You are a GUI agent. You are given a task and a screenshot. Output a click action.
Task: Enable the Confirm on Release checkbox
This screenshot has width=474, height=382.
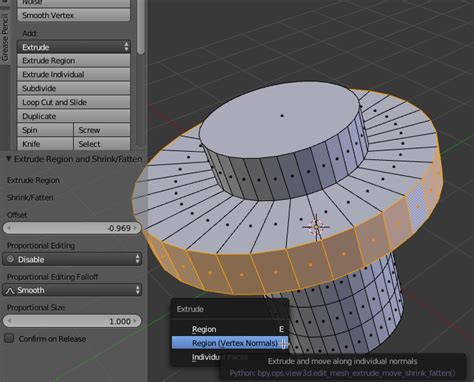click(x=9, y=338)
